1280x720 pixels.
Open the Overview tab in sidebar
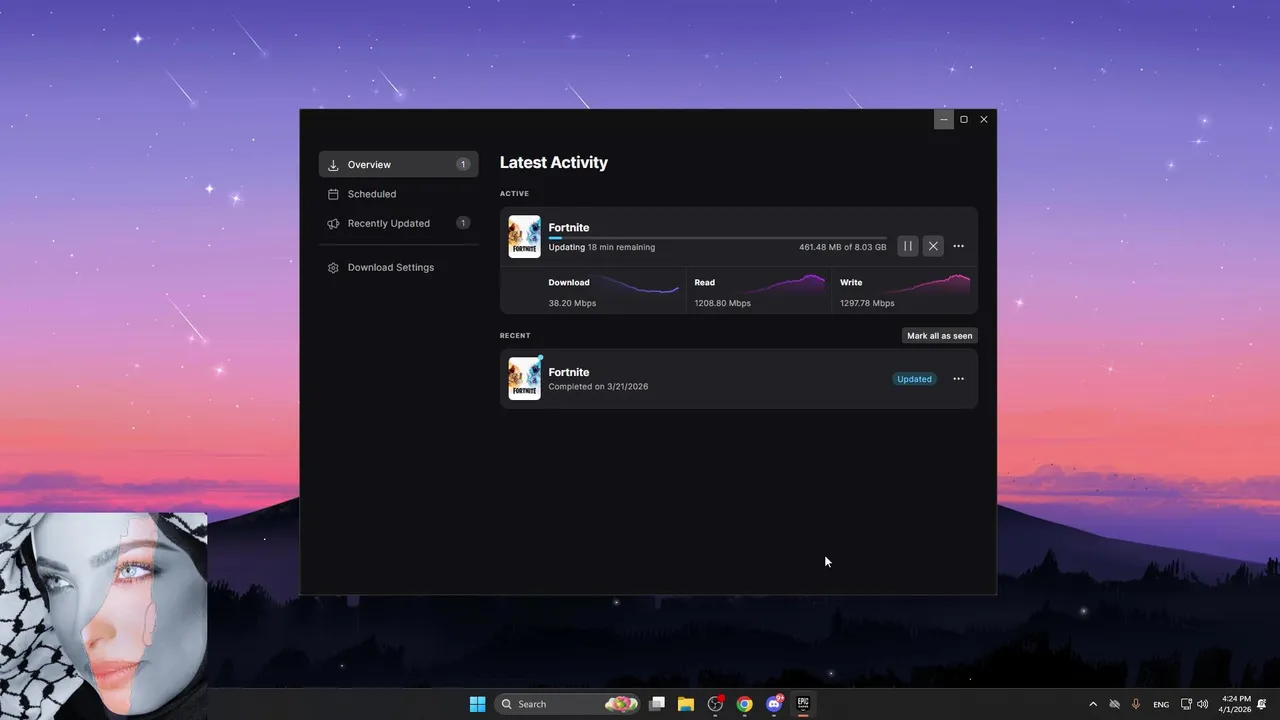(x=398, y=164)
